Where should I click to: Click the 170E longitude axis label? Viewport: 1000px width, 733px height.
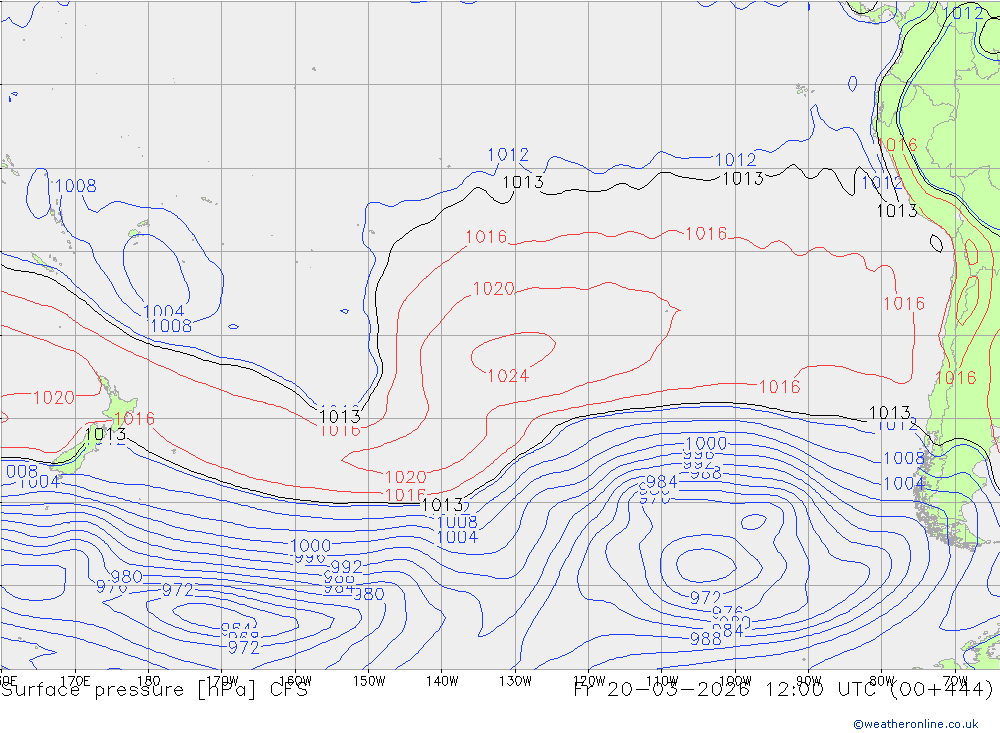[x=75, y=681]
